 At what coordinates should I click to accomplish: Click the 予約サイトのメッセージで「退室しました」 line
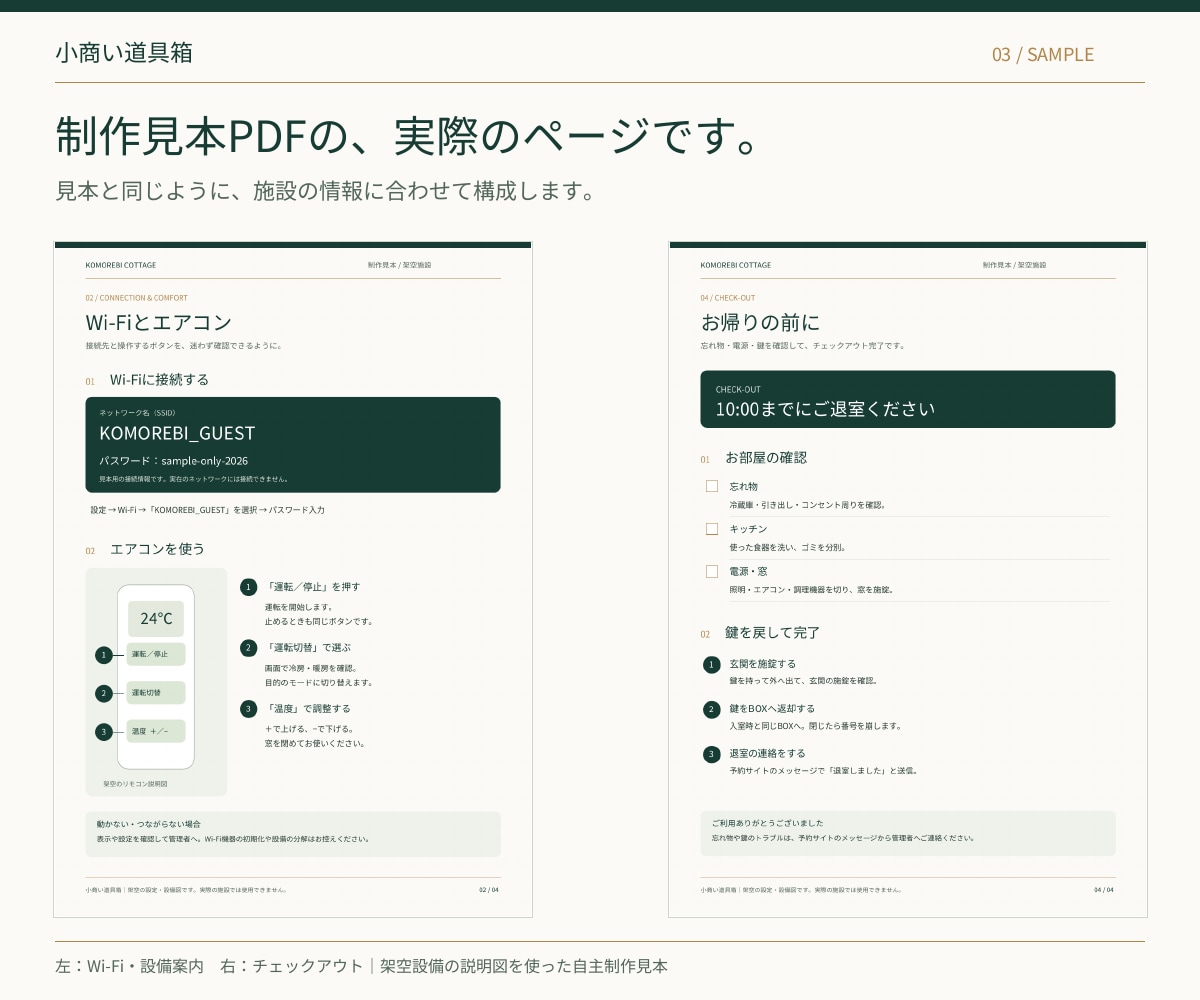(823, 771)
